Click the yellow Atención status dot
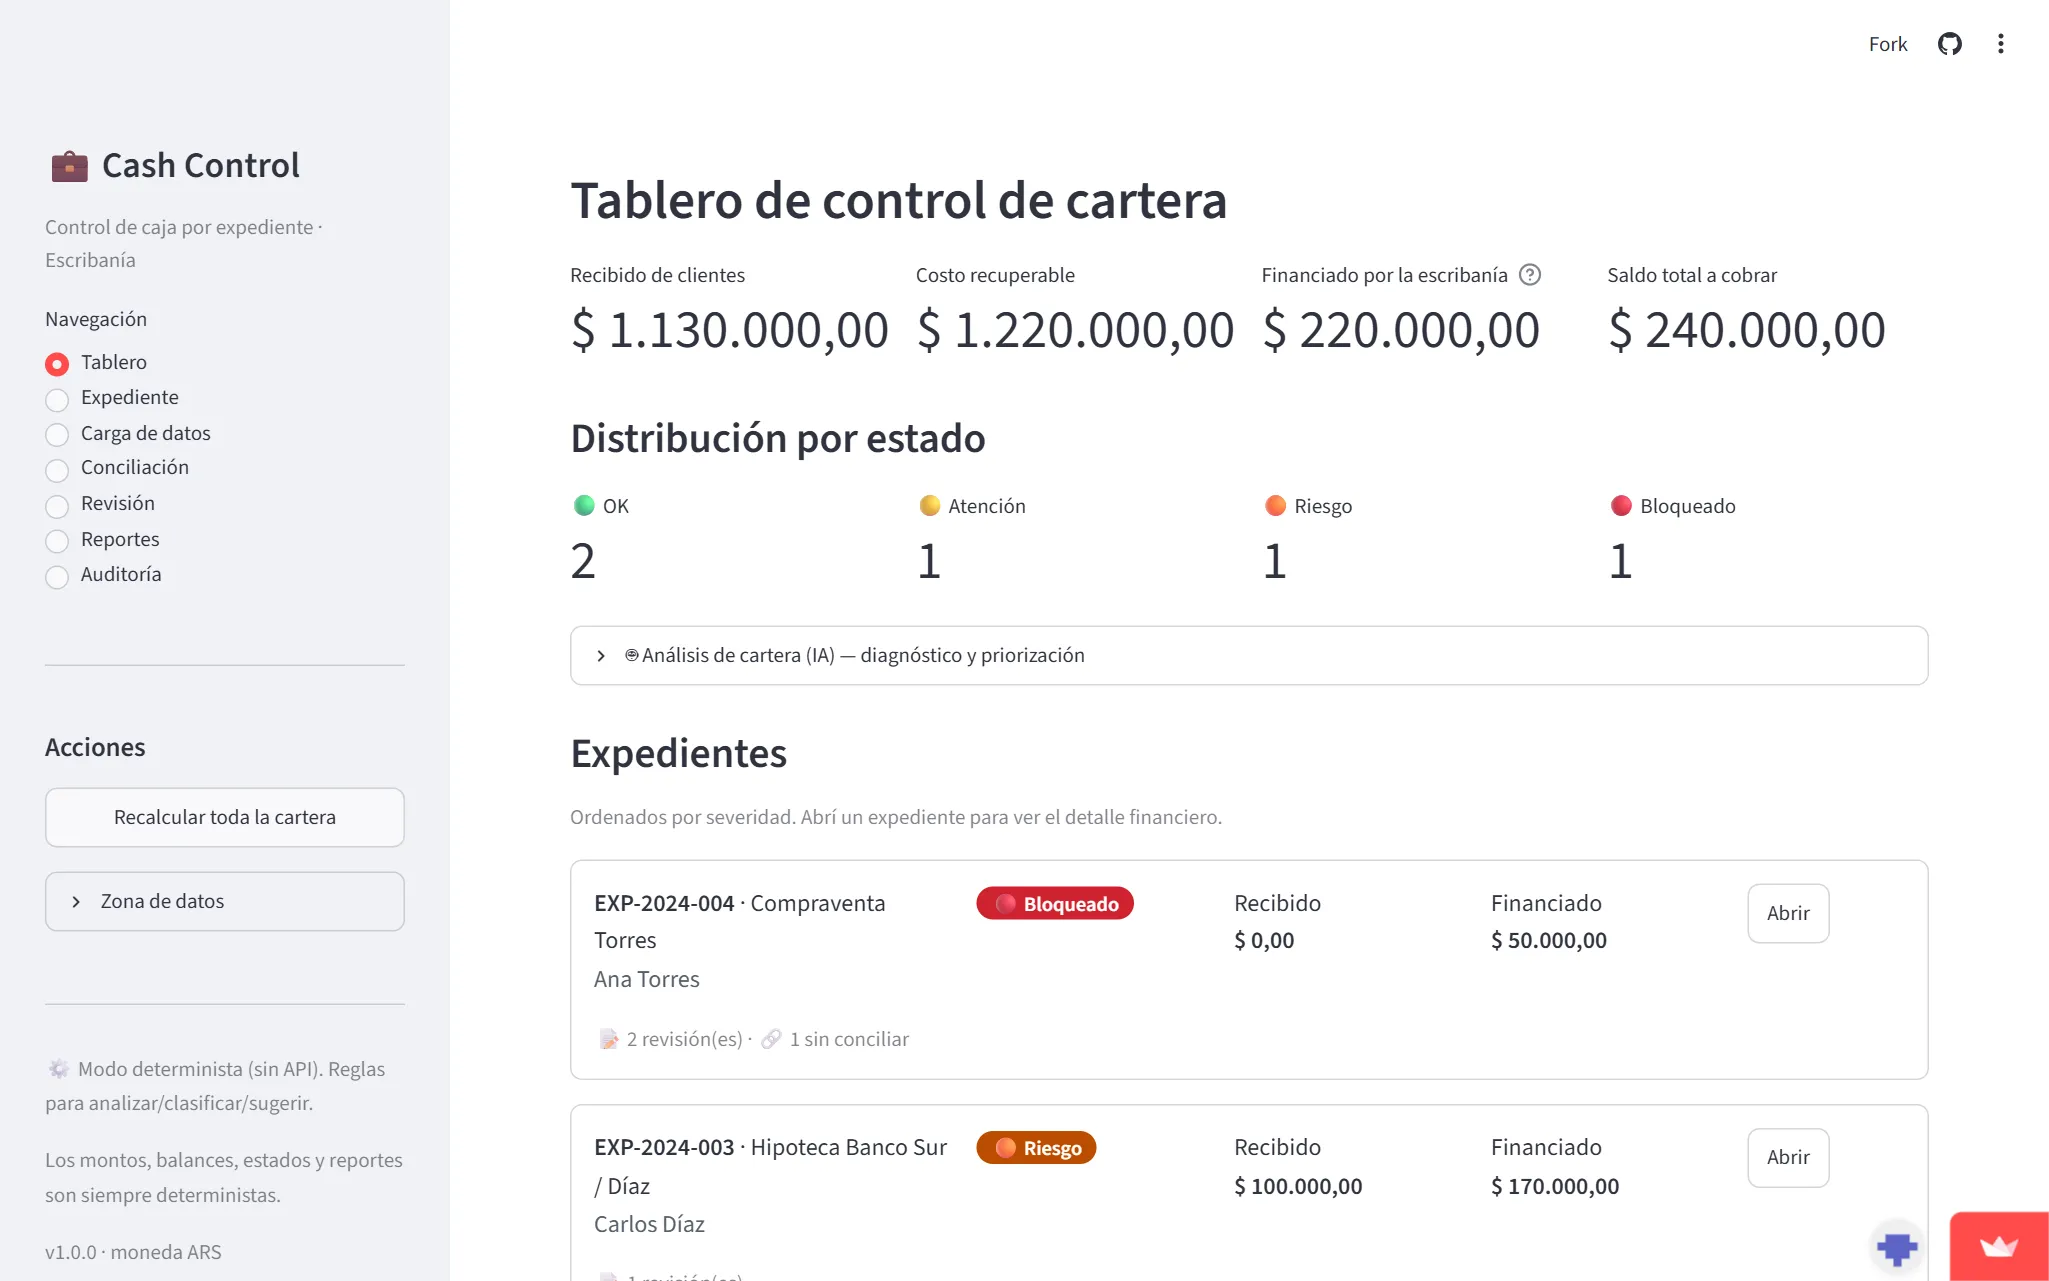The height and width of the screenshot is (1281, 2049). 930,506
